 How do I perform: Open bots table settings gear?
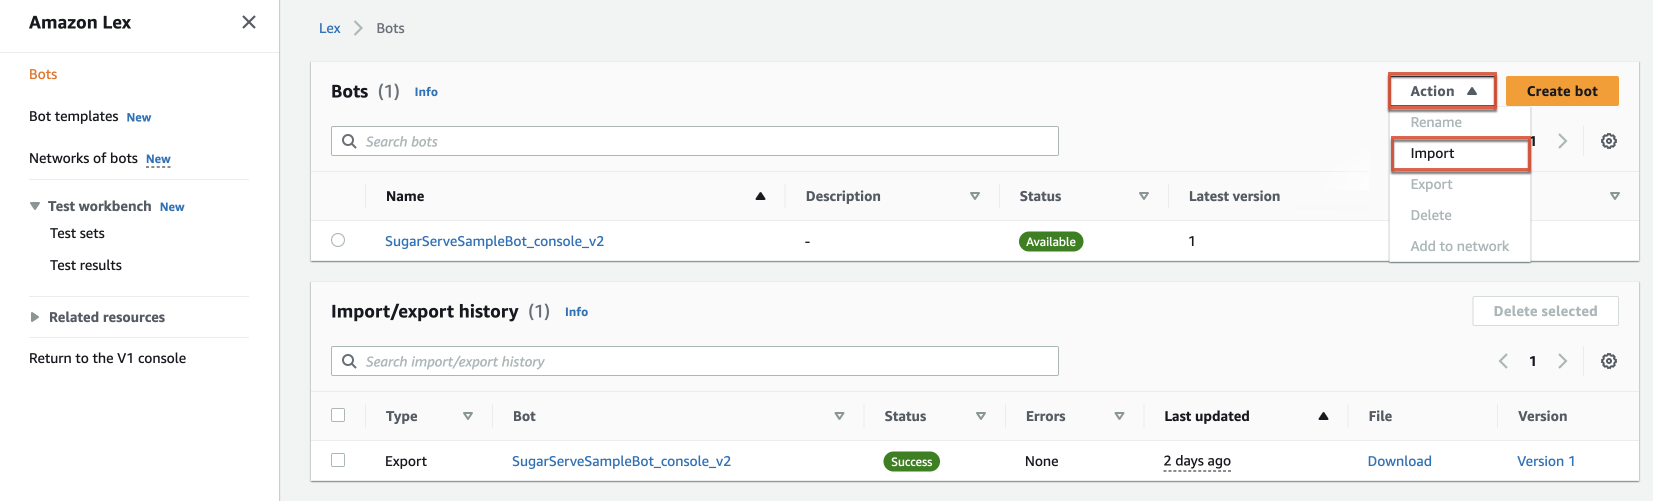tap(1609, 141)
